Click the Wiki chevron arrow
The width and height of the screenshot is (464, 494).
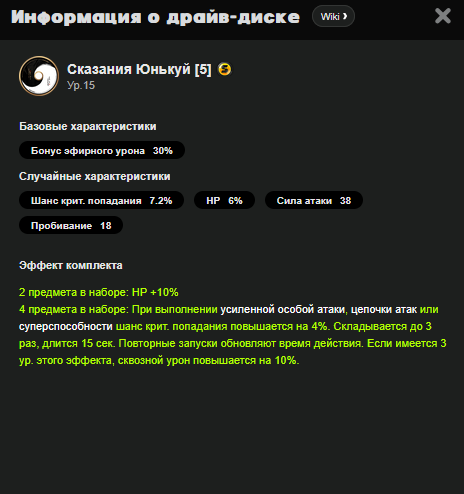[x=345, y=16]
